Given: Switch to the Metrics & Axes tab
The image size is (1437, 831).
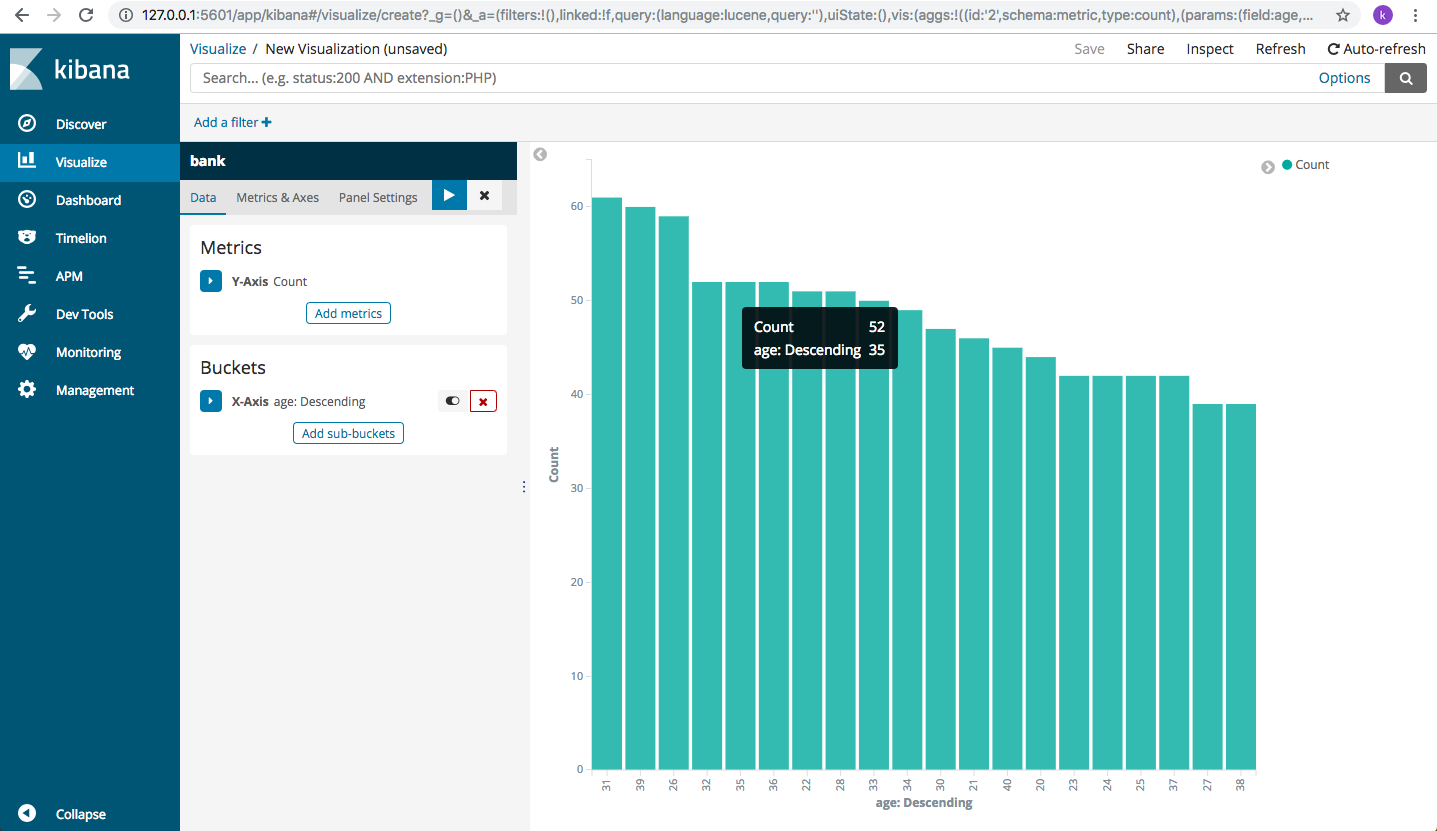Looking at the screenshot, I should (277, 197).
